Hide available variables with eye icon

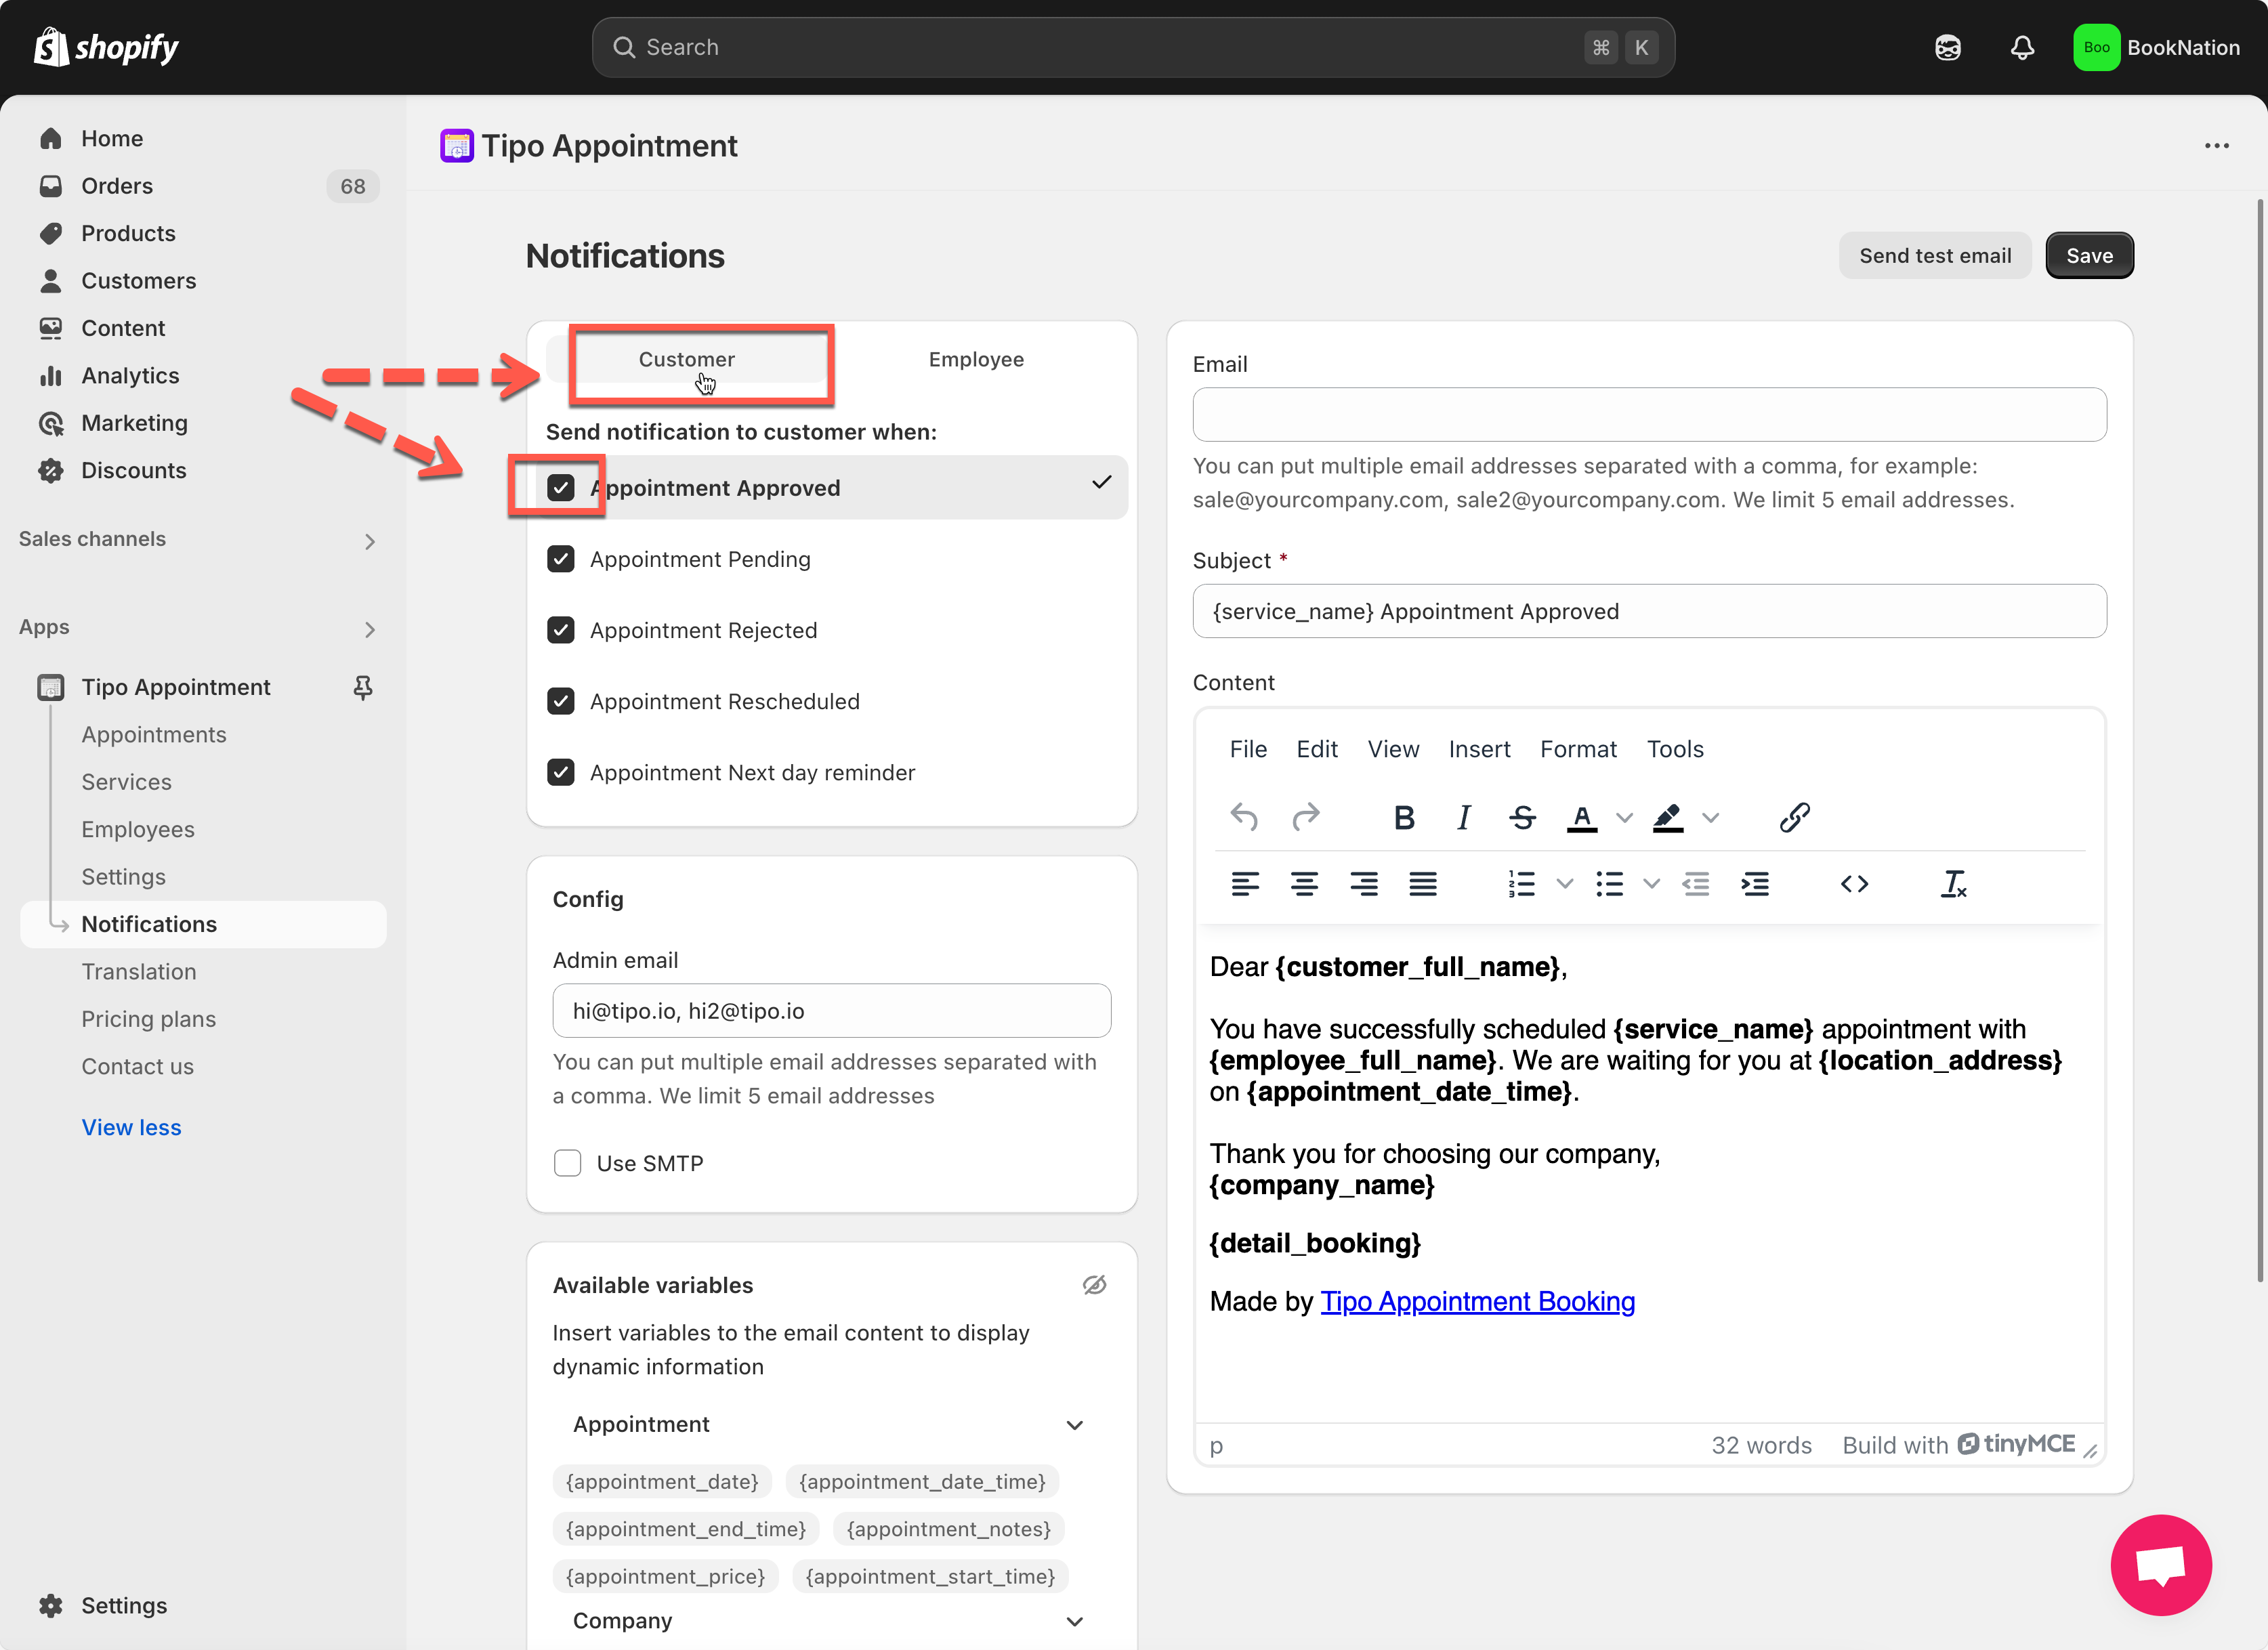tap(1094, 1285)
